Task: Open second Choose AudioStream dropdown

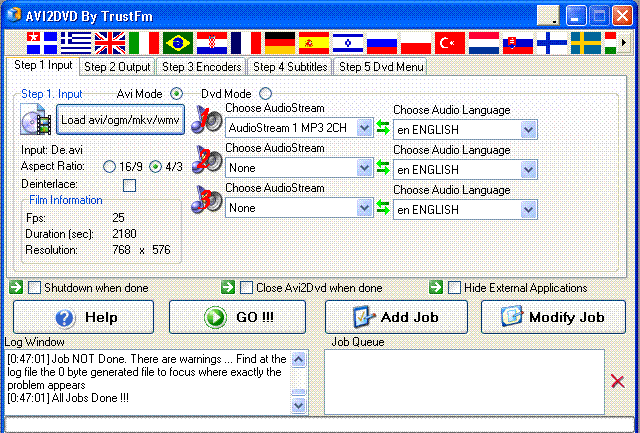Action: (x=299, y=168)
